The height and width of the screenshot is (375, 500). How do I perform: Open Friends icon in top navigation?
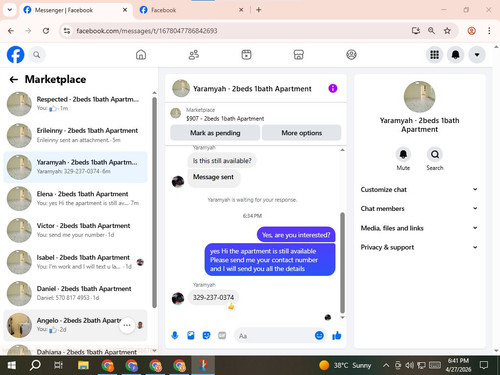pyautogui.click(x=194, y=55)
